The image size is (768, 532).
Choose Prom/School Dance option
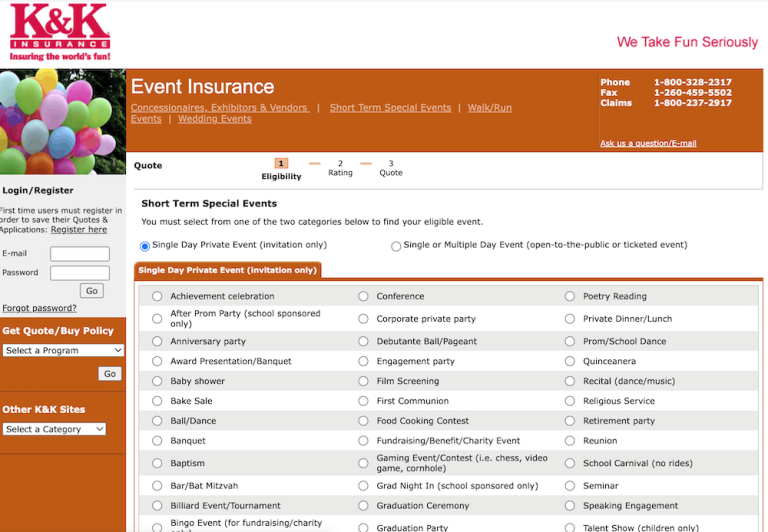tap(570, 341)
